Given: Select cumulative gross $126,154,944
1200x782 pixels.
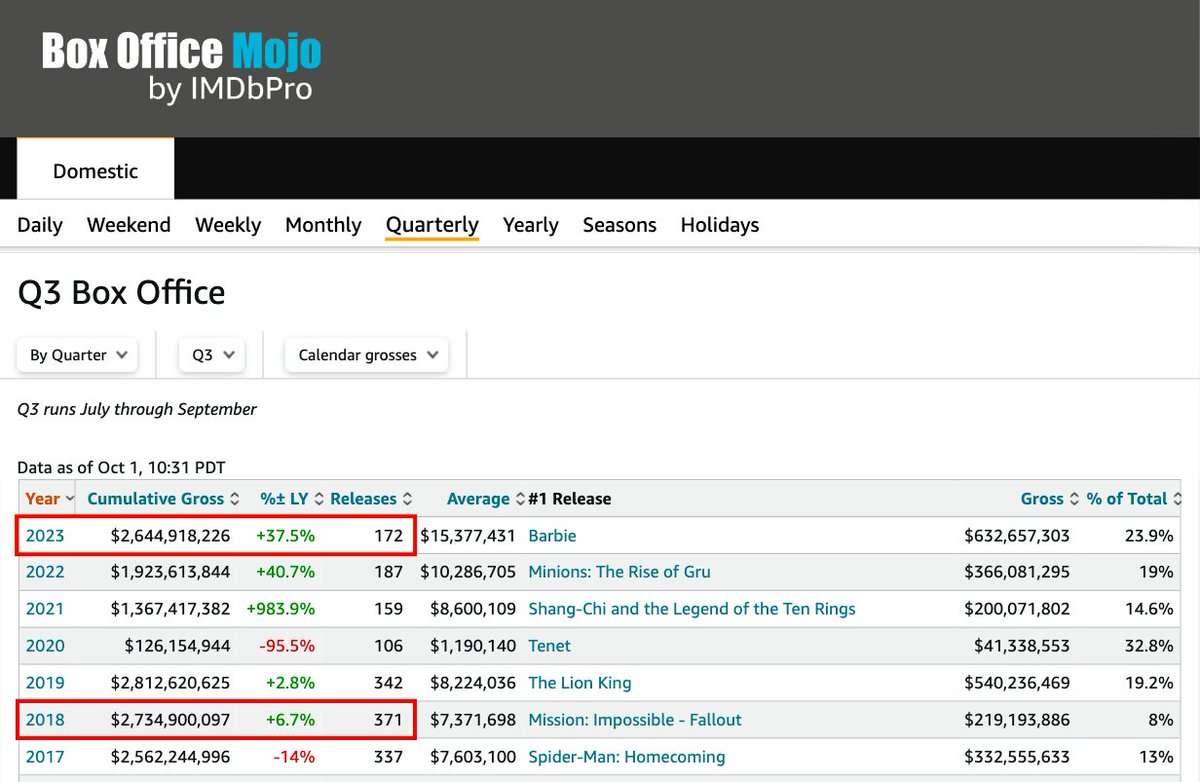Looking at the screenshot, I should click(x=177, y=646).
